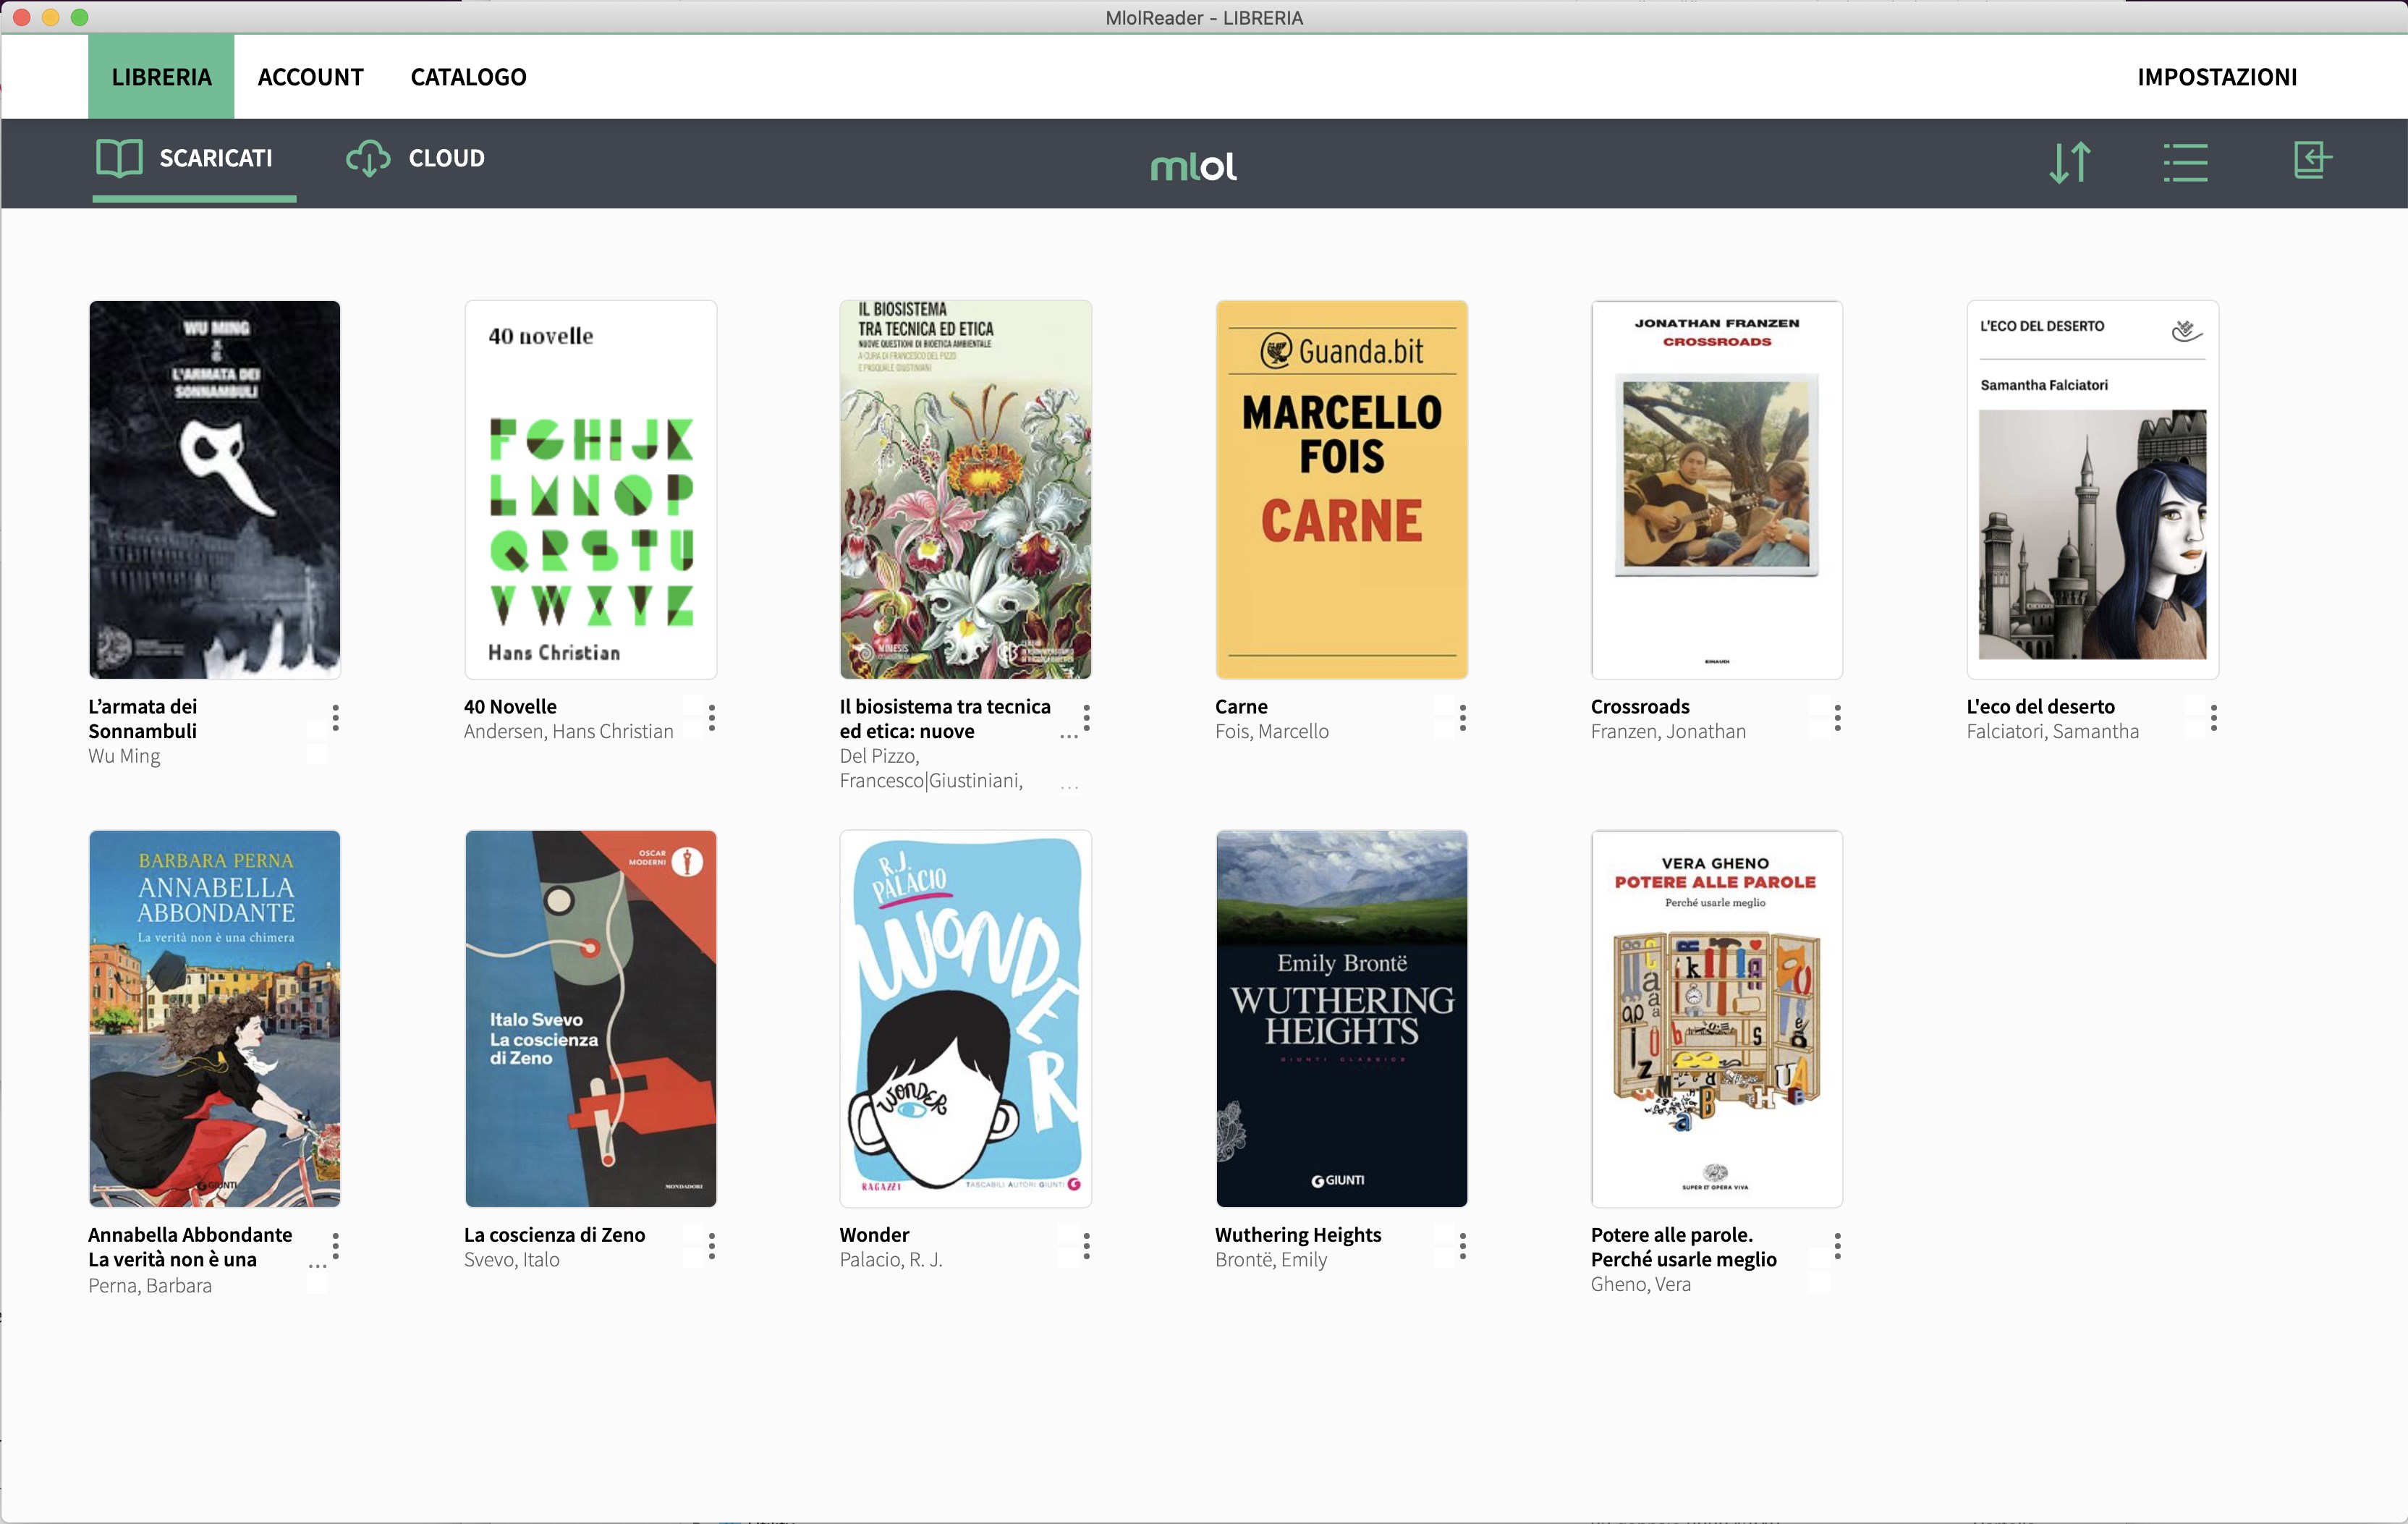Viewport: 2408px width, 1524px height.
Task: Open the Crossroads book cover
Action: click(x=1717, y=489)
